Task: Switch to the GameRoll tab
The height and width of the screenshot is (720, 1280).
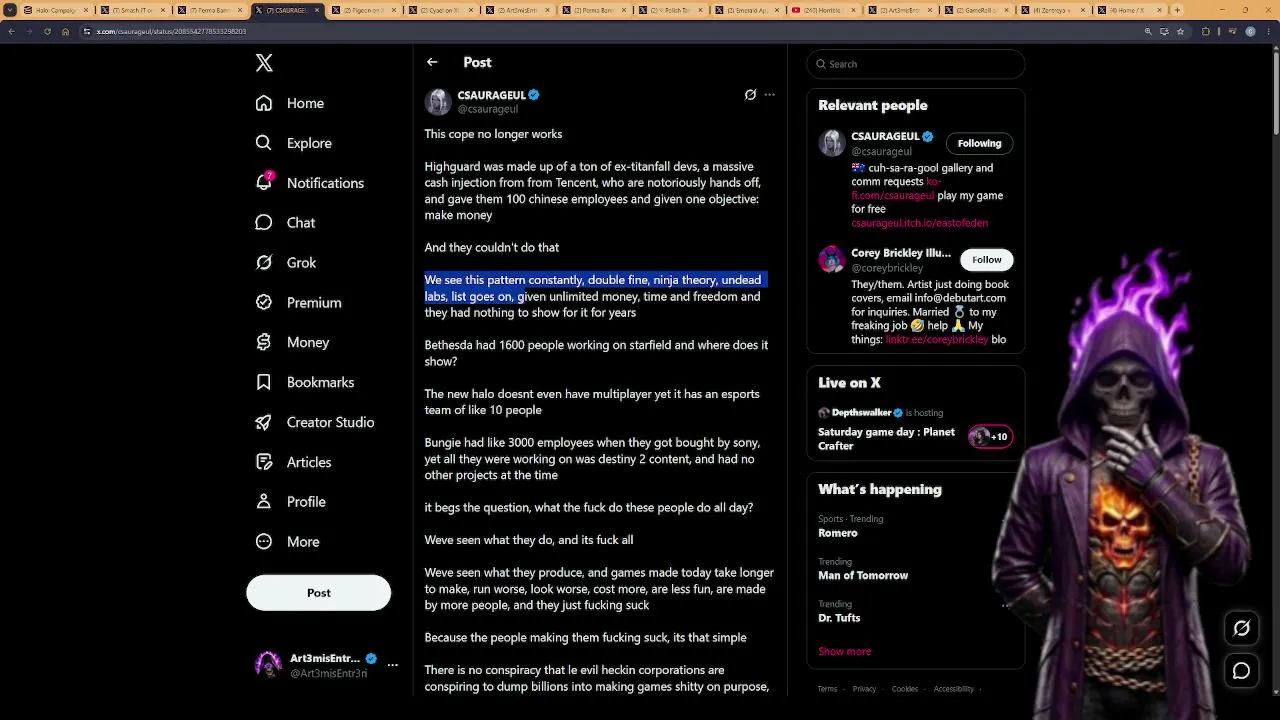Action: [977, 10]
